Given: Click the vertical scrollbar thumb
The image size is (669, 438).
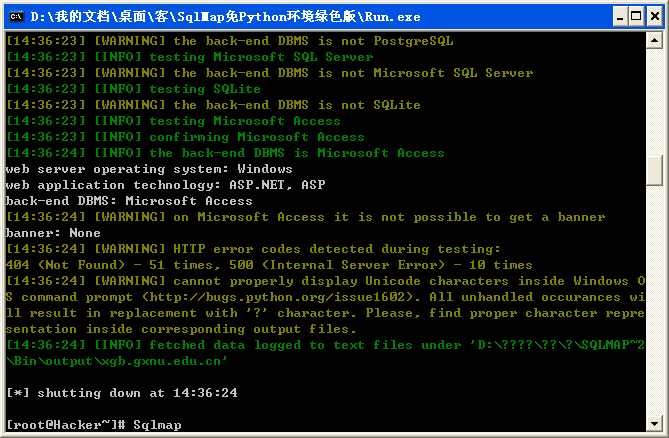Looking at the screenshot, I should pyautogui.click(x=654, y=171).
